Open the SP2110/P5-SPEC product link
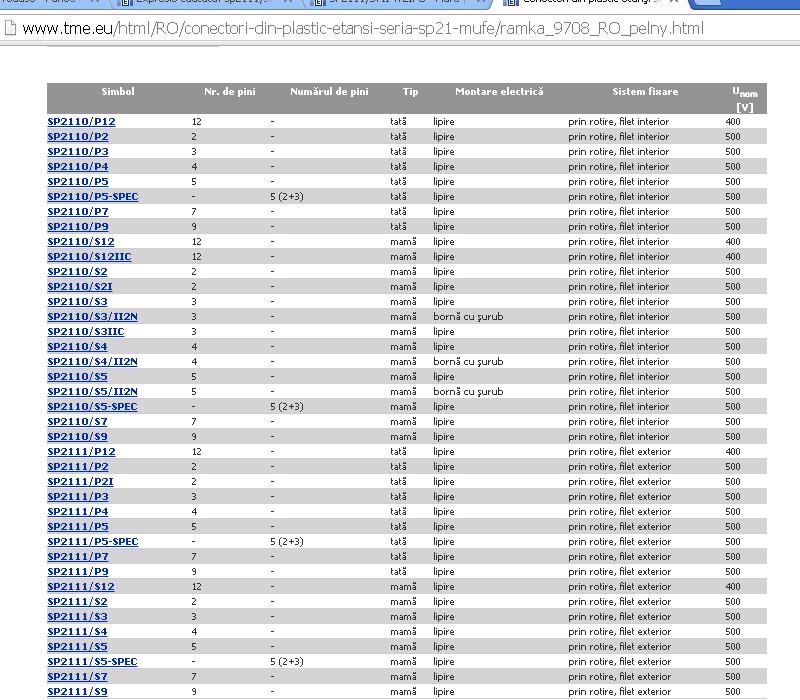This screenshot has height=700, width=800. pos(93,196)
